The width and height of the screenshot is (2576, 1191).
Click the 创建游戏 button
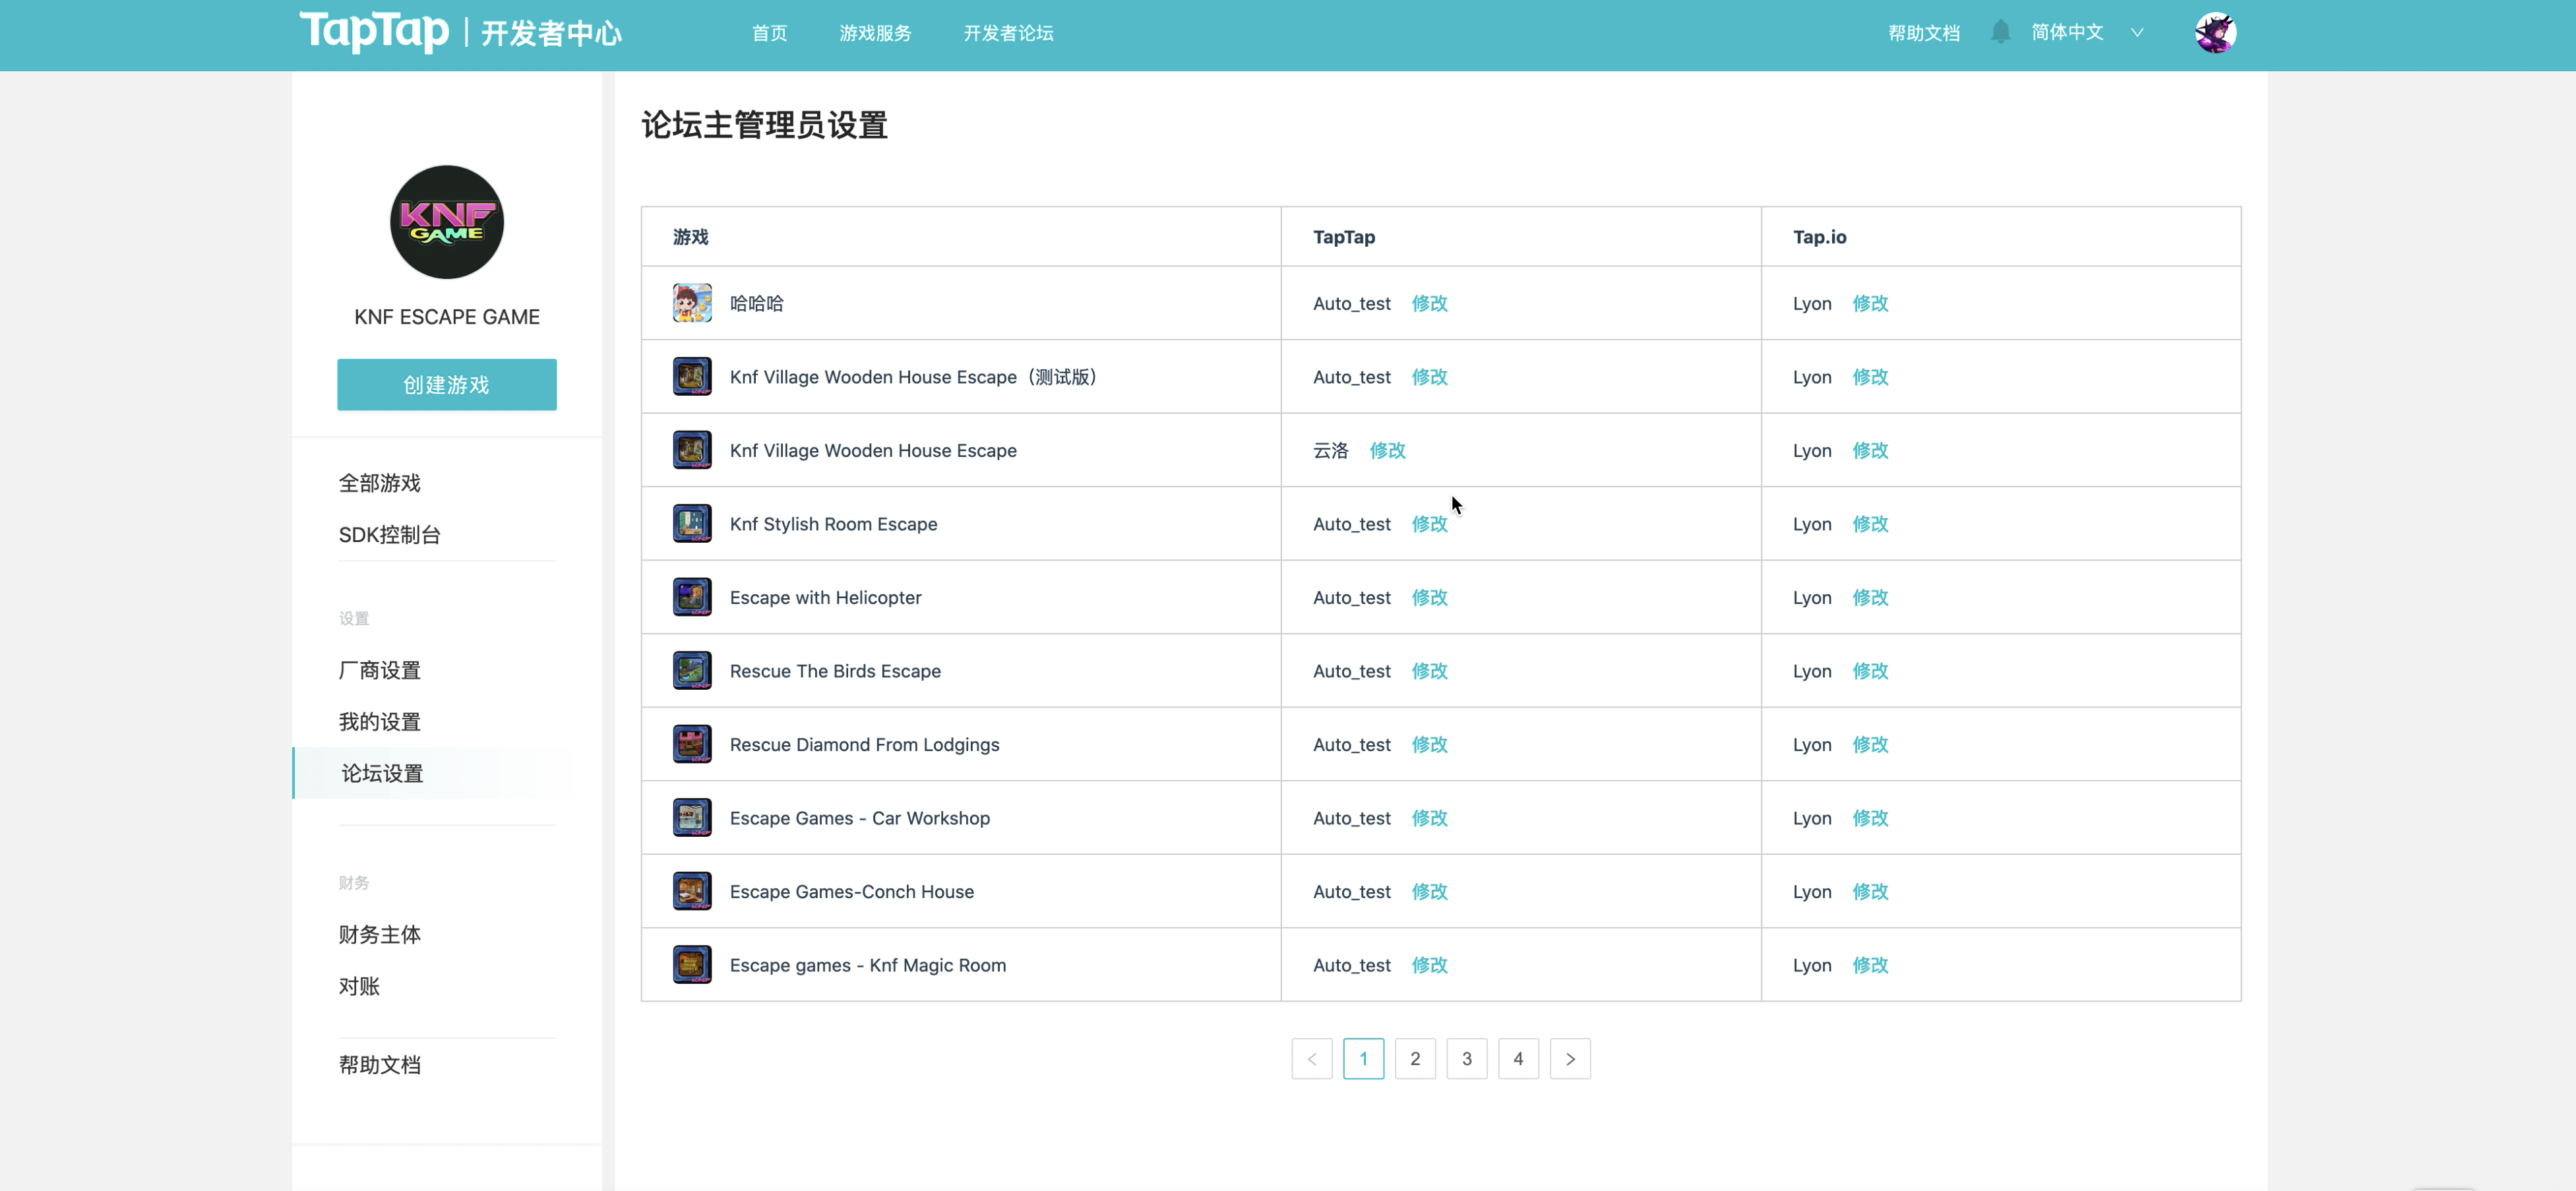coord(446,385)
